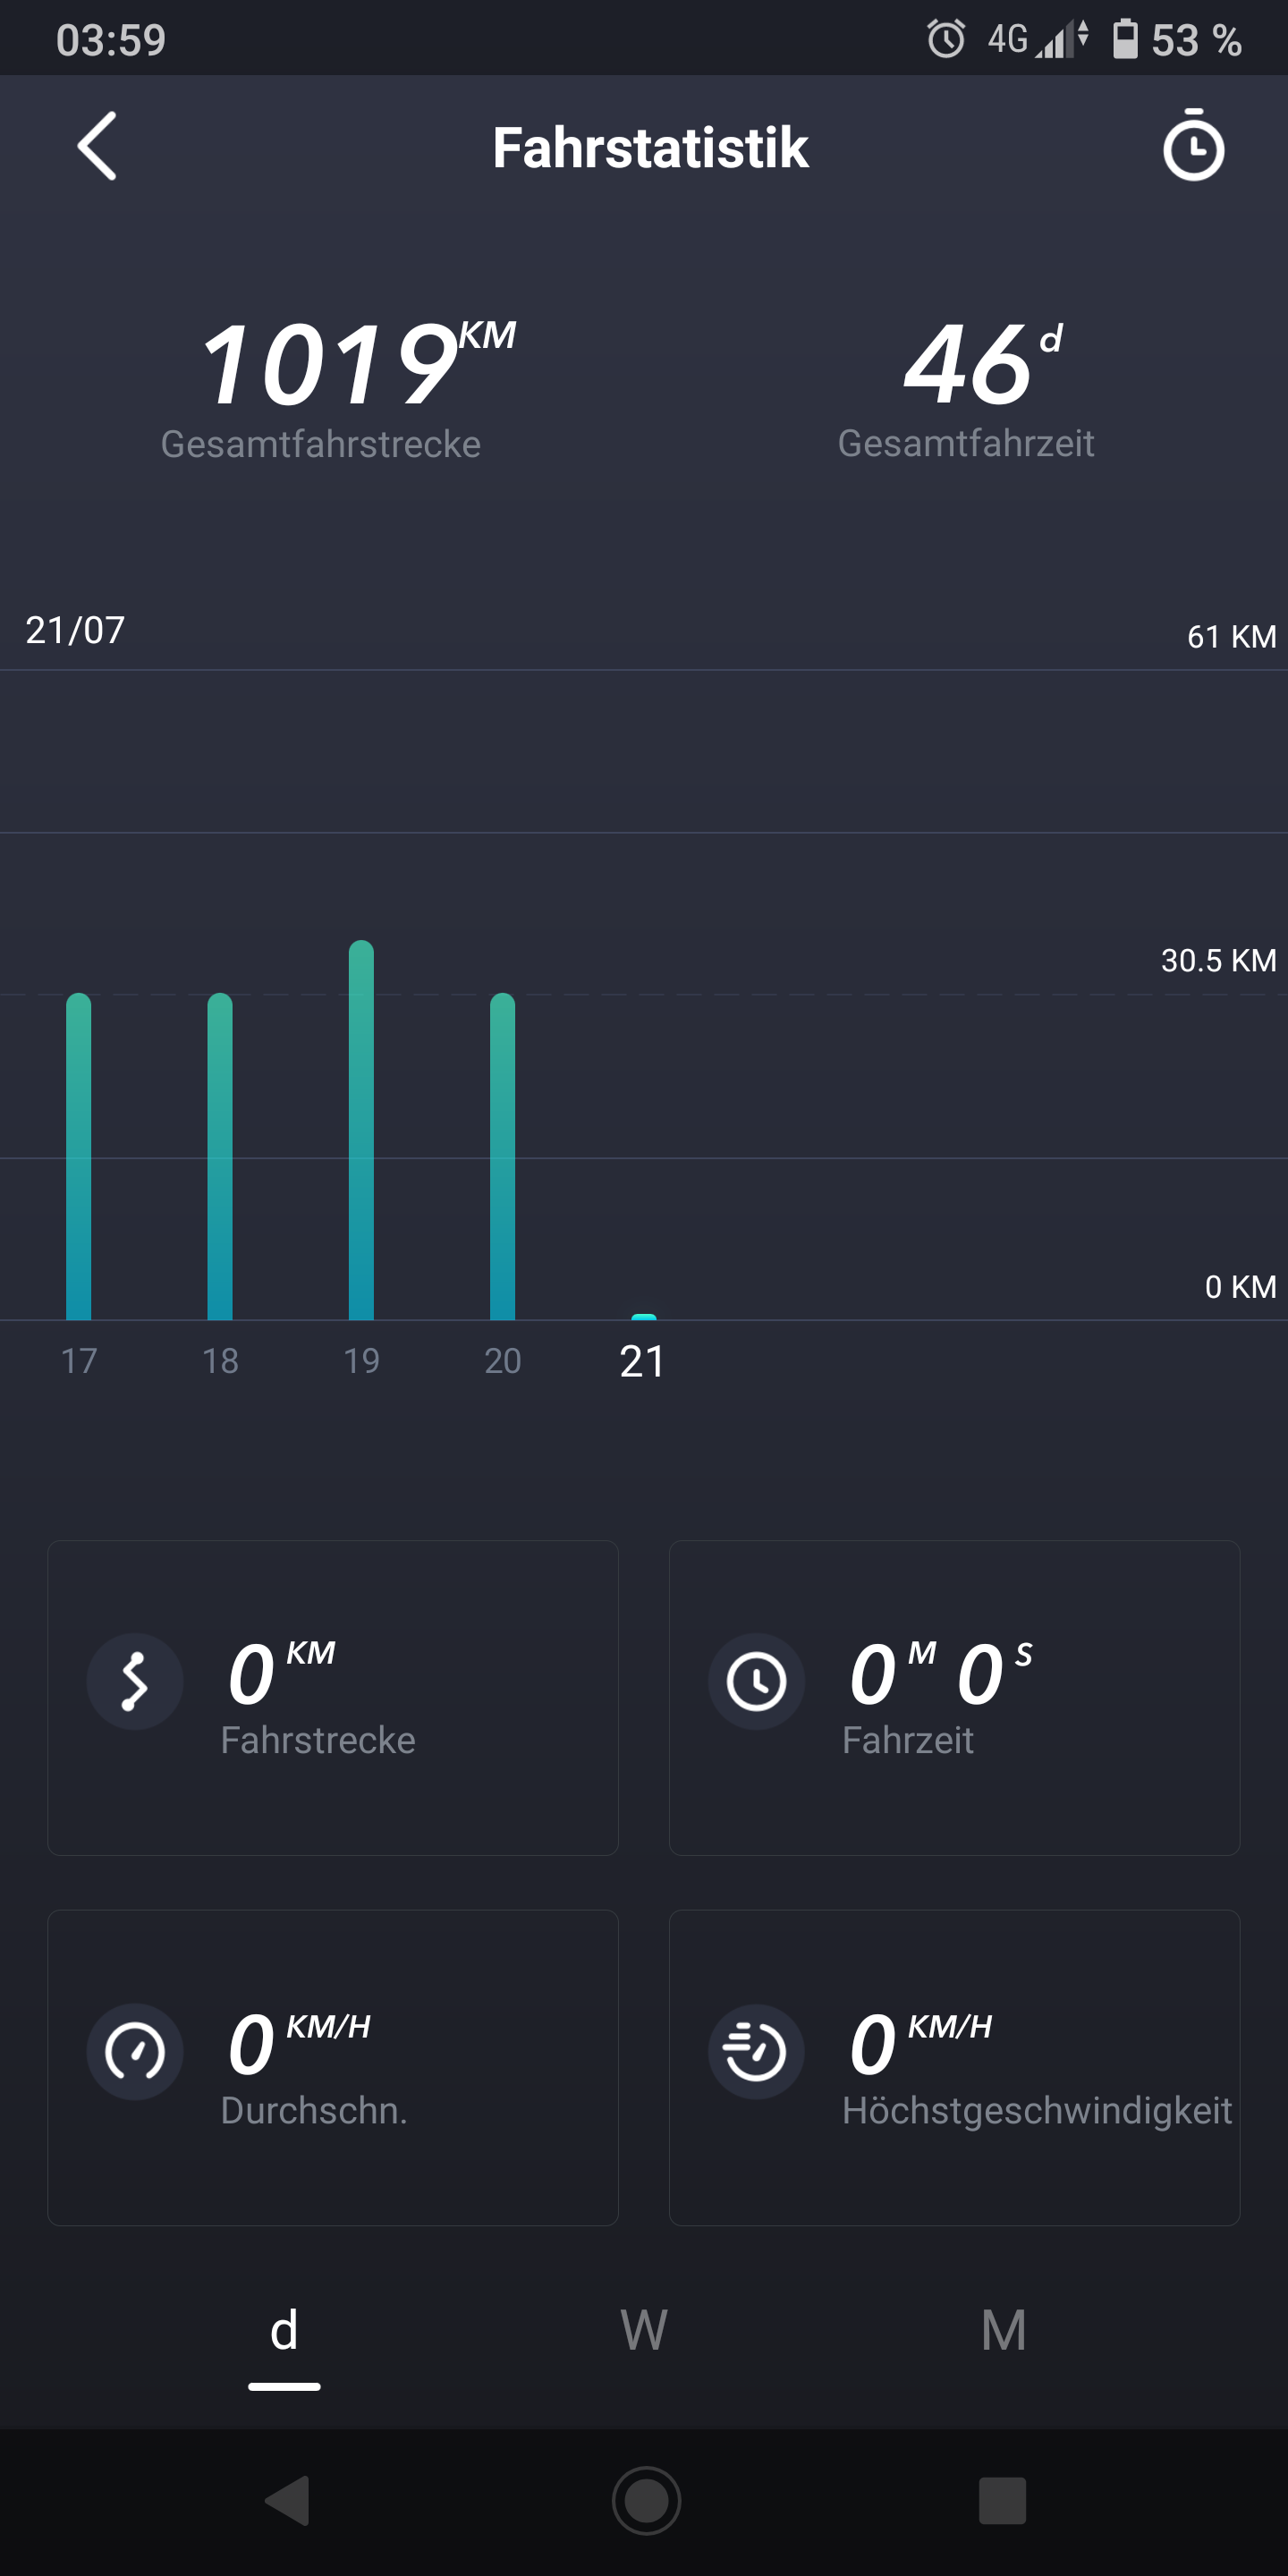Tap the back arrow icon

[97, 146]
